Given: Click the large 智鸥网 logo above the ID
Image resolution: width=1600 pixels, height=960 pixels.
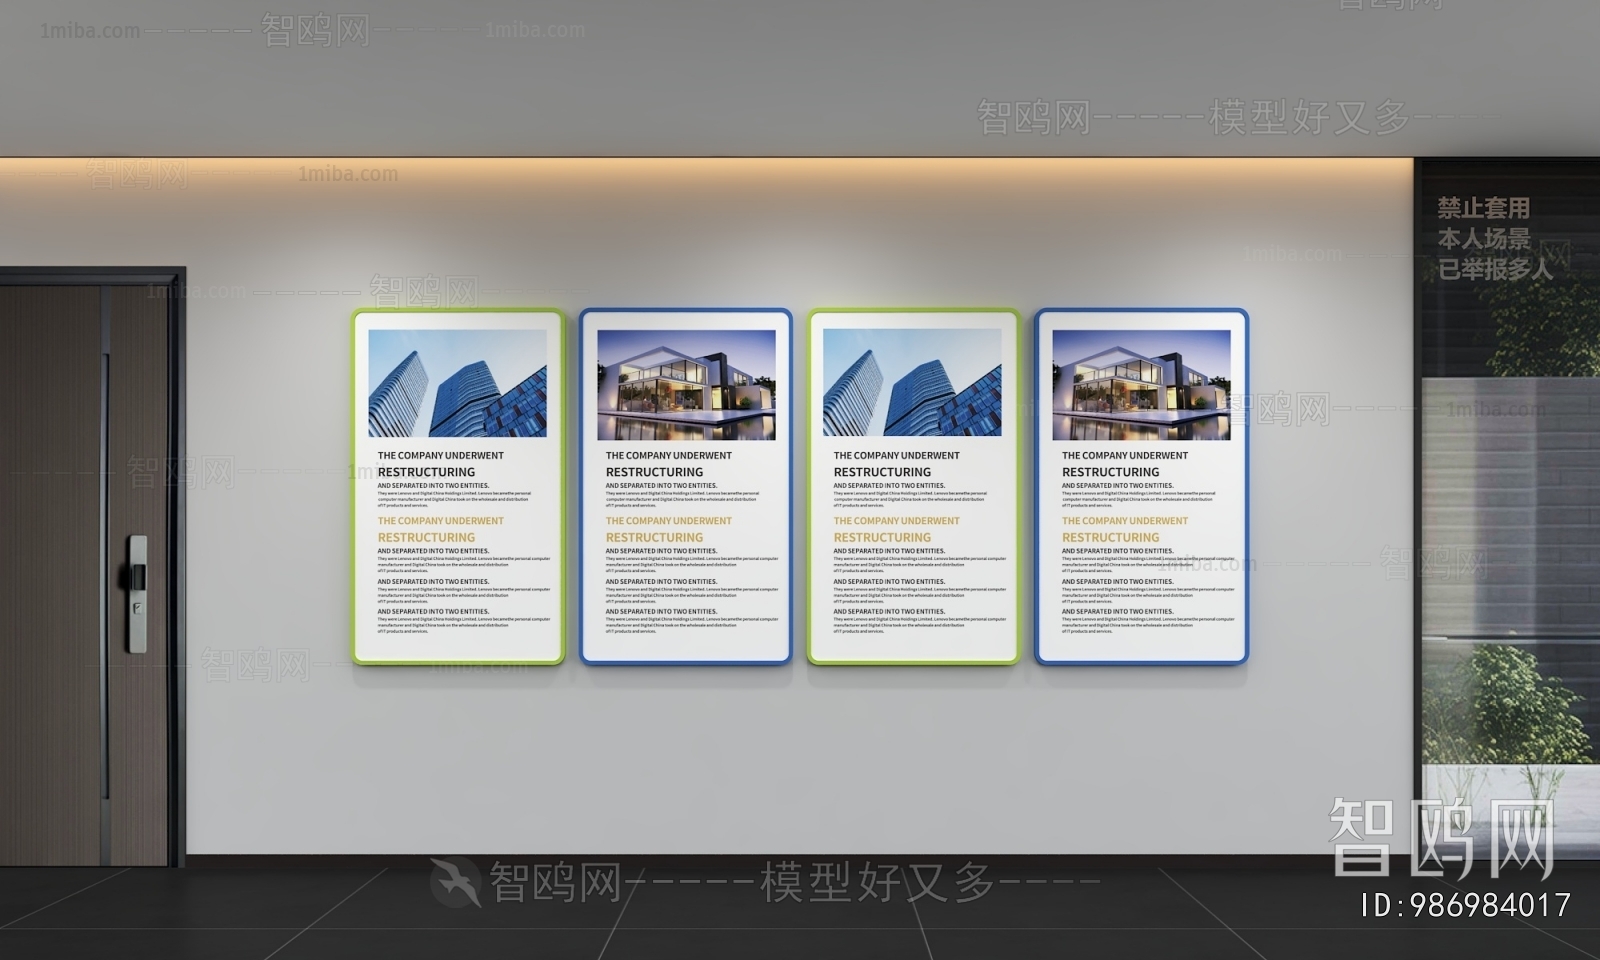Looking at the screenshot, I should 1441,838.
